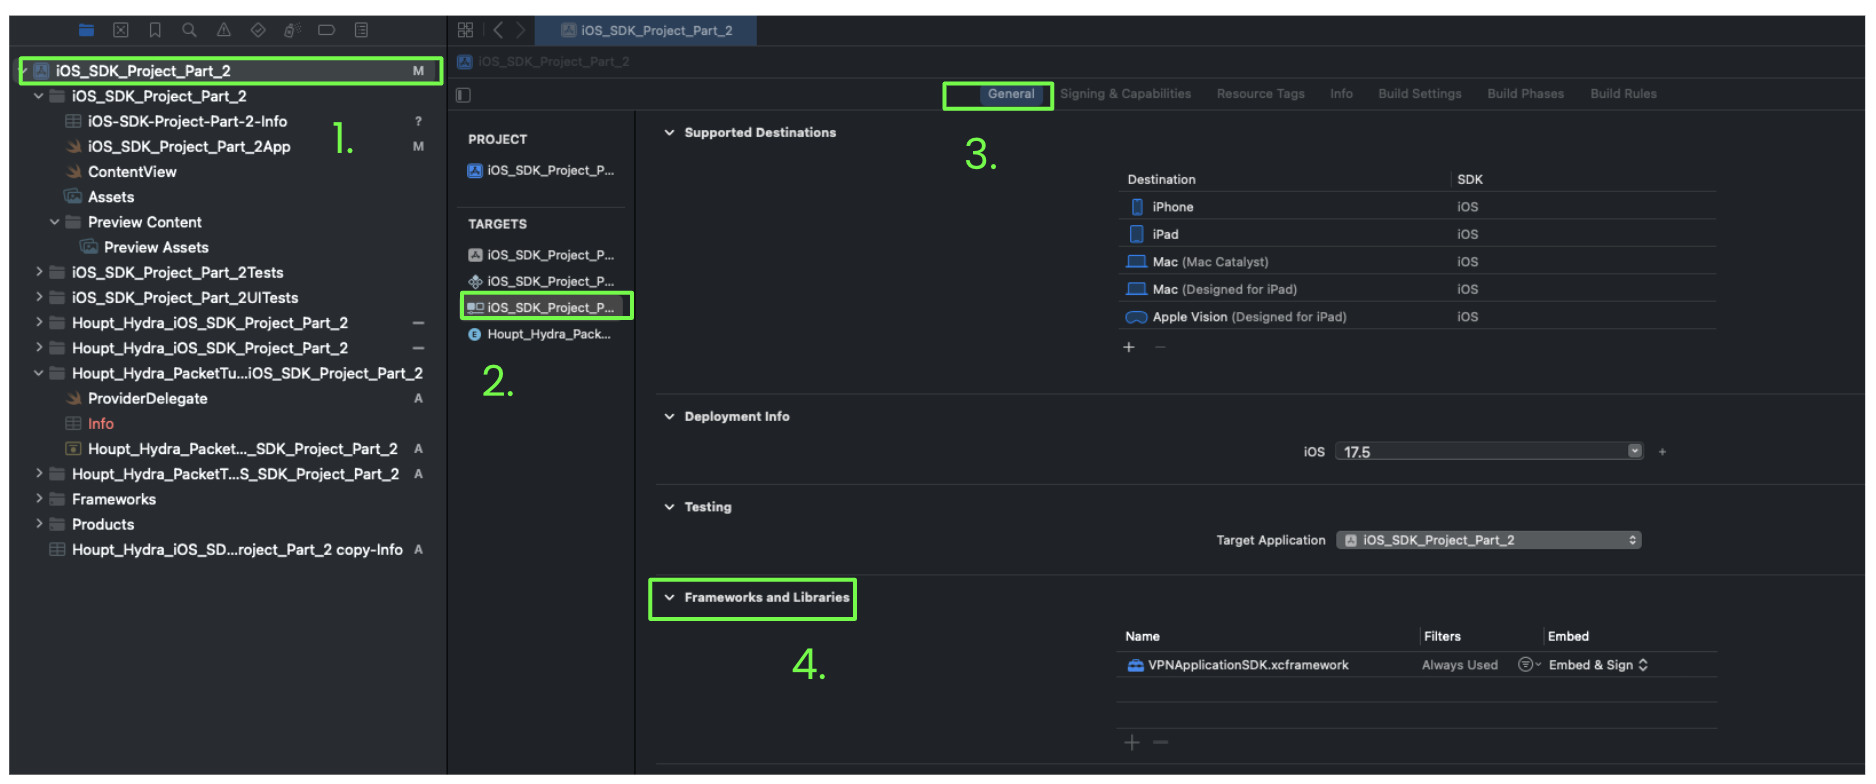Open the Debug navigator spray icon
Viewport: 1876px width, 784px height.
292,30
